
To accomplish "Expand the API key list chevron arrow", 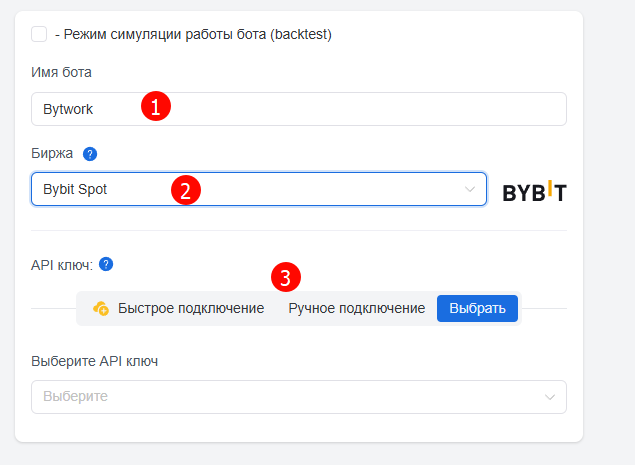I will [x=550, y=397].
